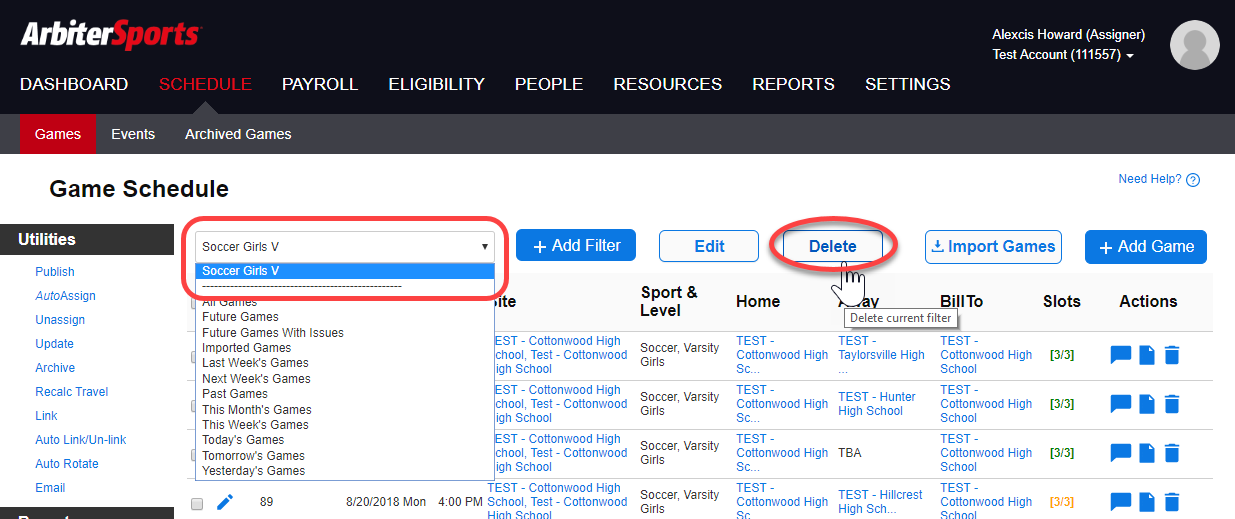
Task: Switch to the Events tab
Action: pos(133,134)
